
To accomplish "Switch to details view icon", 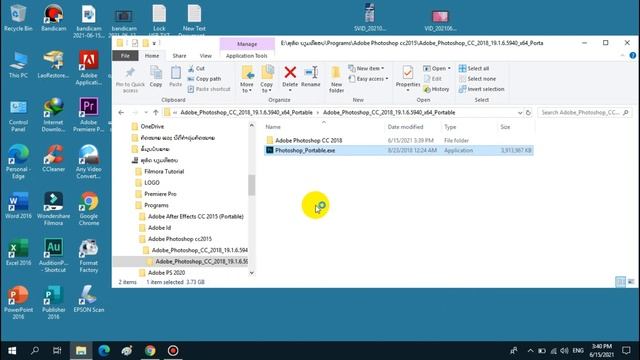I will 620,282.
